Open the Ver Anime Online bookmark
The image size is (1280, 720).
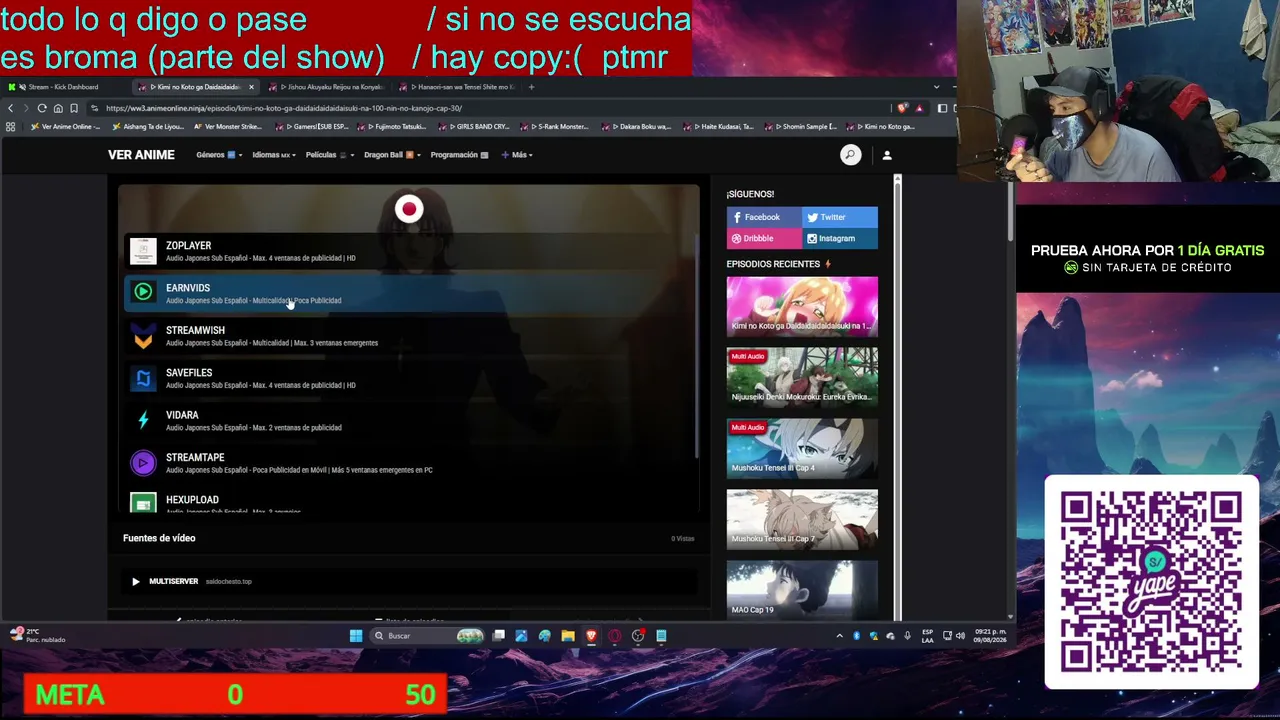point(67,127)
